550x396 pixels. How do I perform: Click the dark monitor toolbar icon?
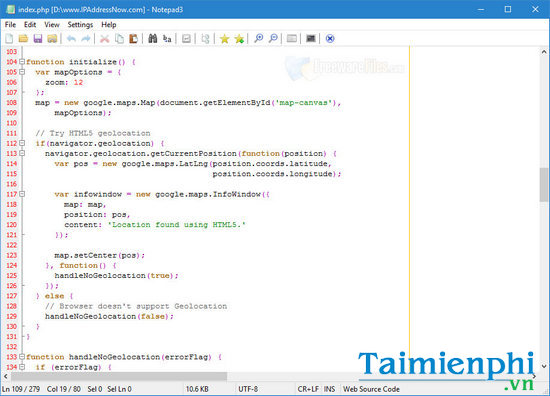point(311,39)
